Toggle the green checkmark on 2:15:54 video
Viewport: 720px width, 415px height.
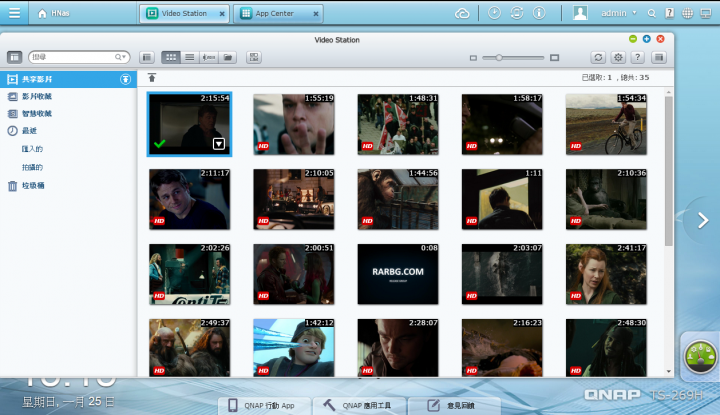(159, 144)
